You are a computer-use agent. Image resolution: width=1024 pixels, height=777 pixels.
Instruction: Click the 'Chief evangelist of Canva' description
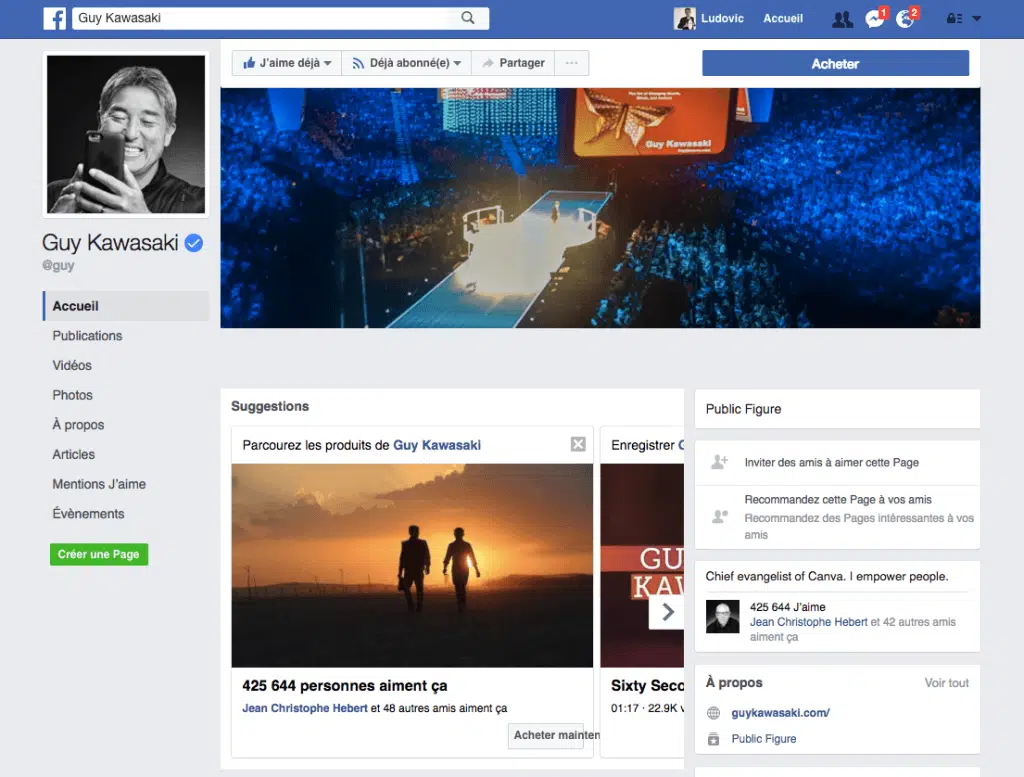[x=827, y=577]
